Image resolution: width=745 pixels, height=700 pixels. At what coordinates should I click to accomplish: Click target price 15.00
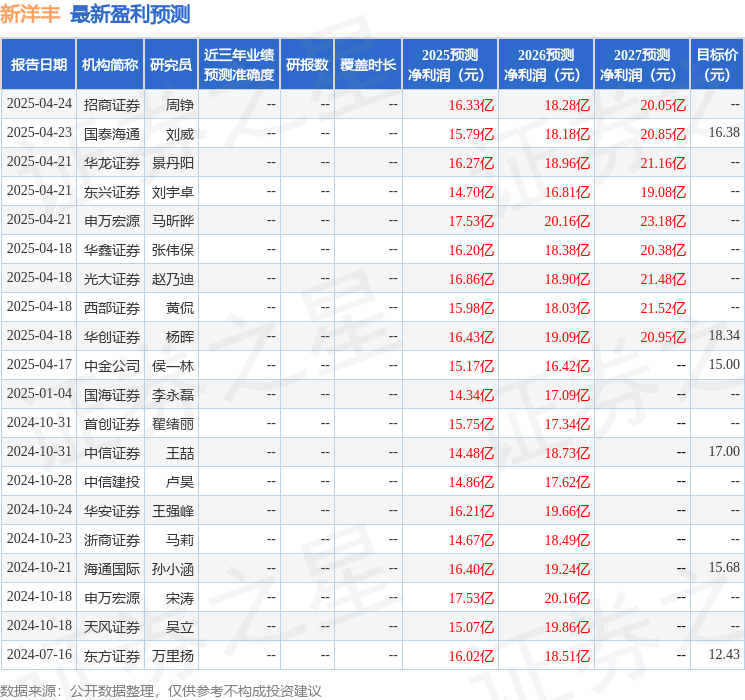[x=724, y=364]
